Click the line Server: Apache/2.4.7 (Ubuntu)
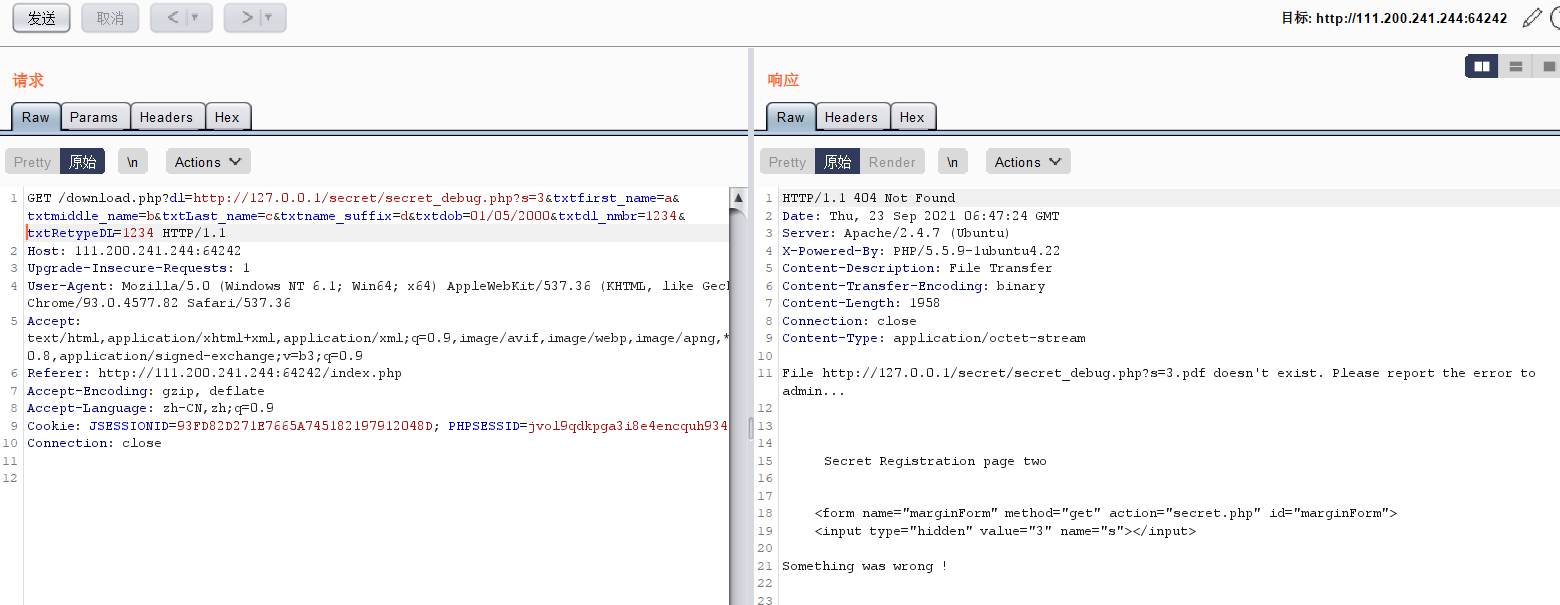Image resolution: width=1560 pixels, height=605 pixels. 896,233
